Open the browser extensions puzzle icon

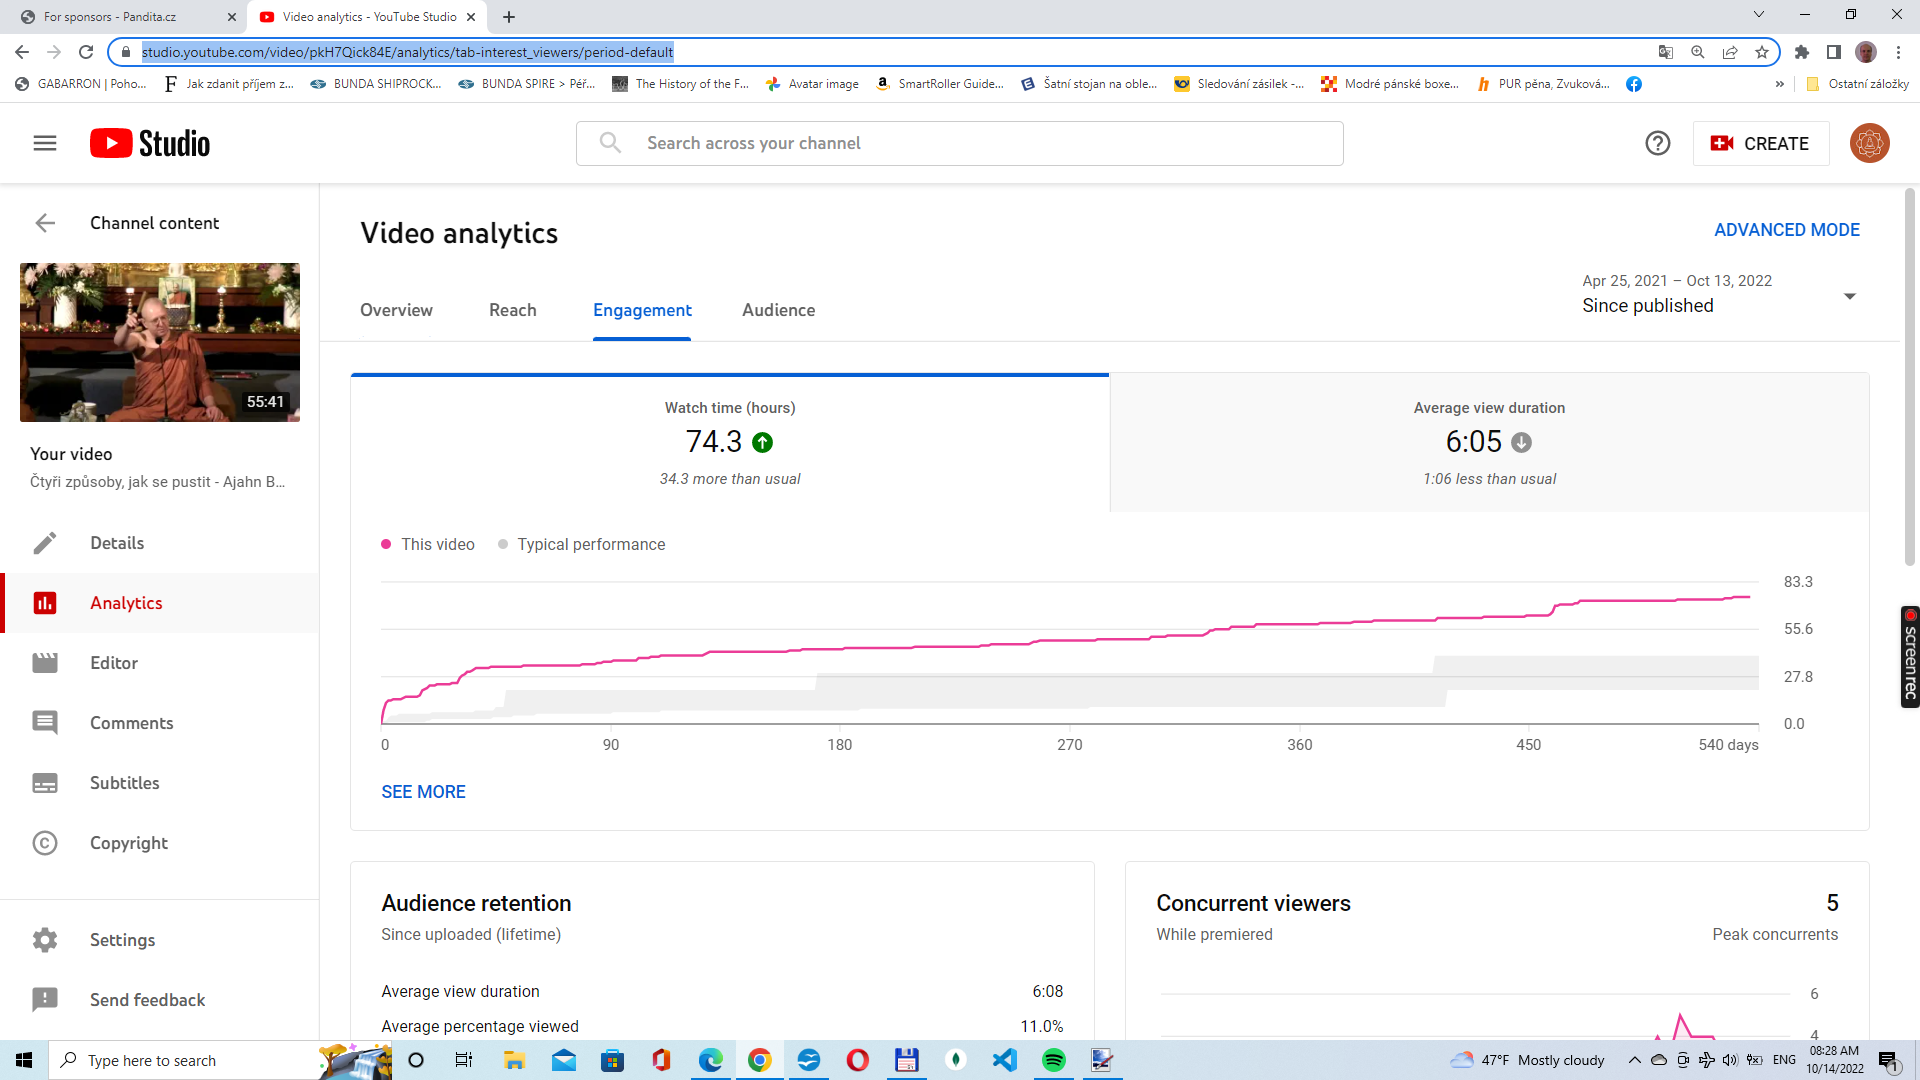click(1802, 52)
